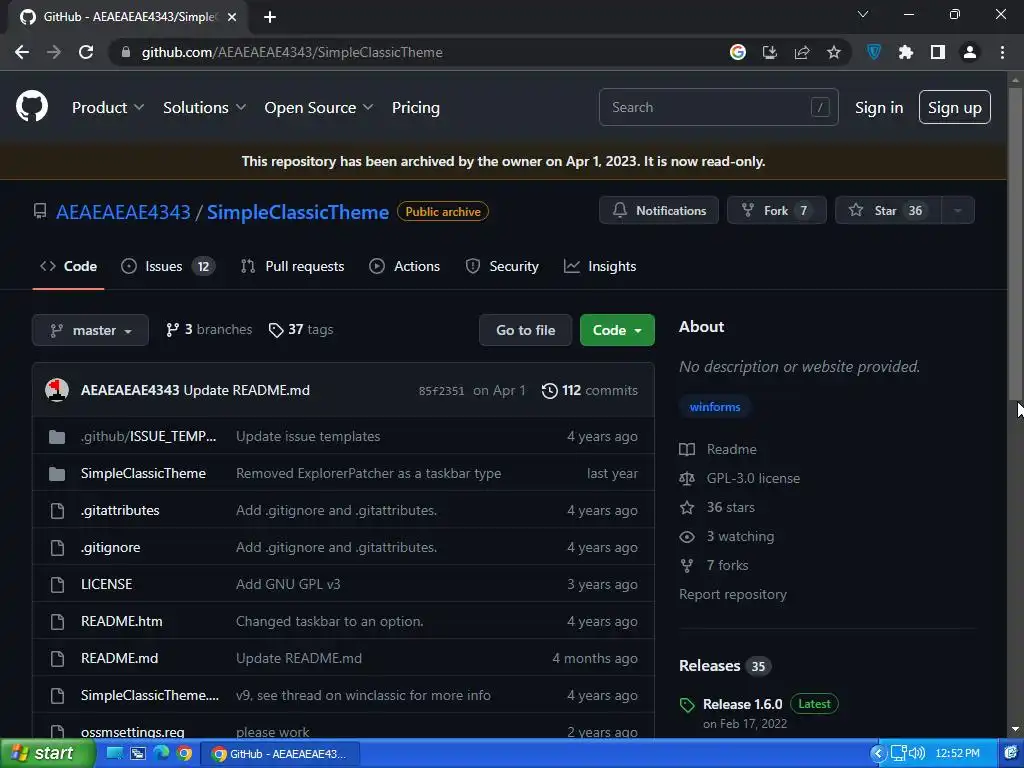Open the Release 1.6.0 link
The width and height of the screenshot is (1024, 768).
(x=743, y=704)
